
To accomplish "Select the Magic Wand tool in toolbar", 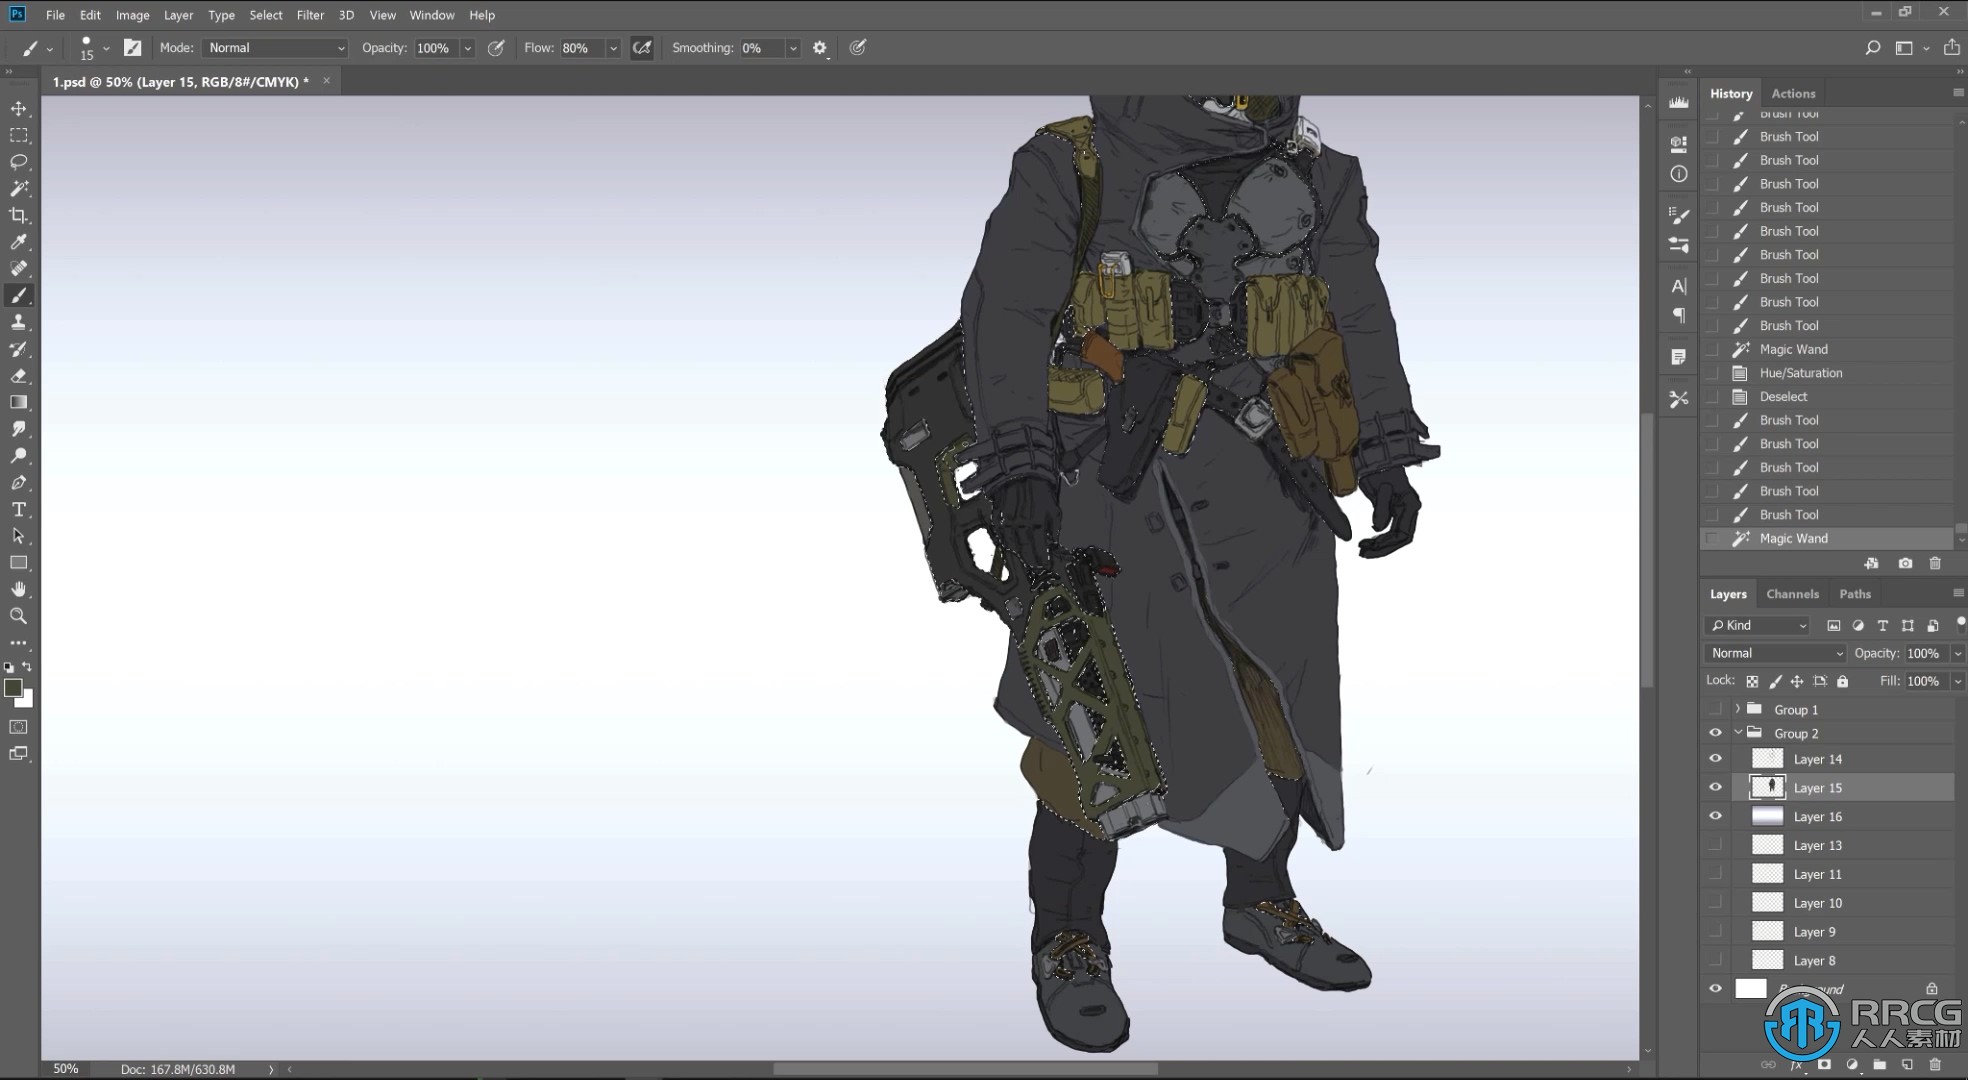I will [19, 188].
